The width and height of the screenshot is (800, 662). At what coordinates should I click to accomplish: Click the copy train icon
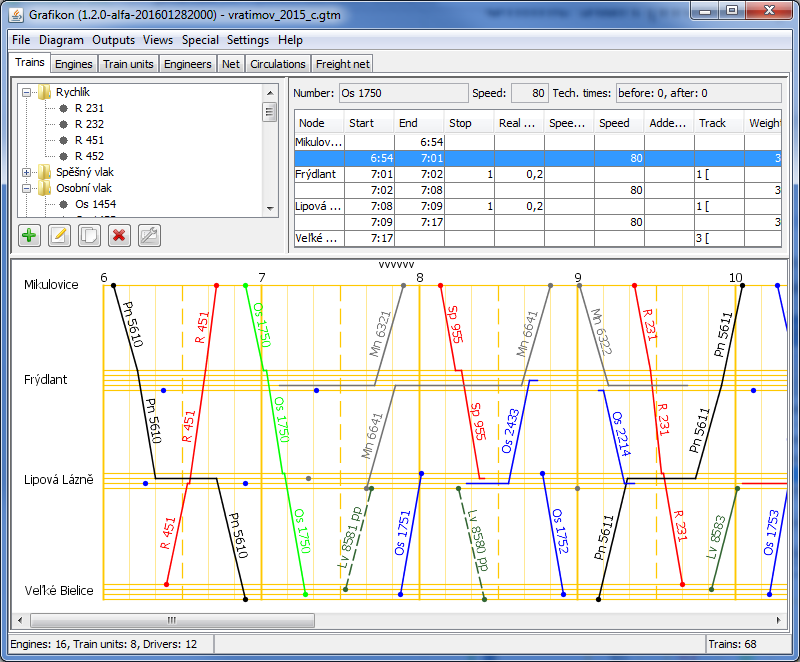click(x=89, y=236)
